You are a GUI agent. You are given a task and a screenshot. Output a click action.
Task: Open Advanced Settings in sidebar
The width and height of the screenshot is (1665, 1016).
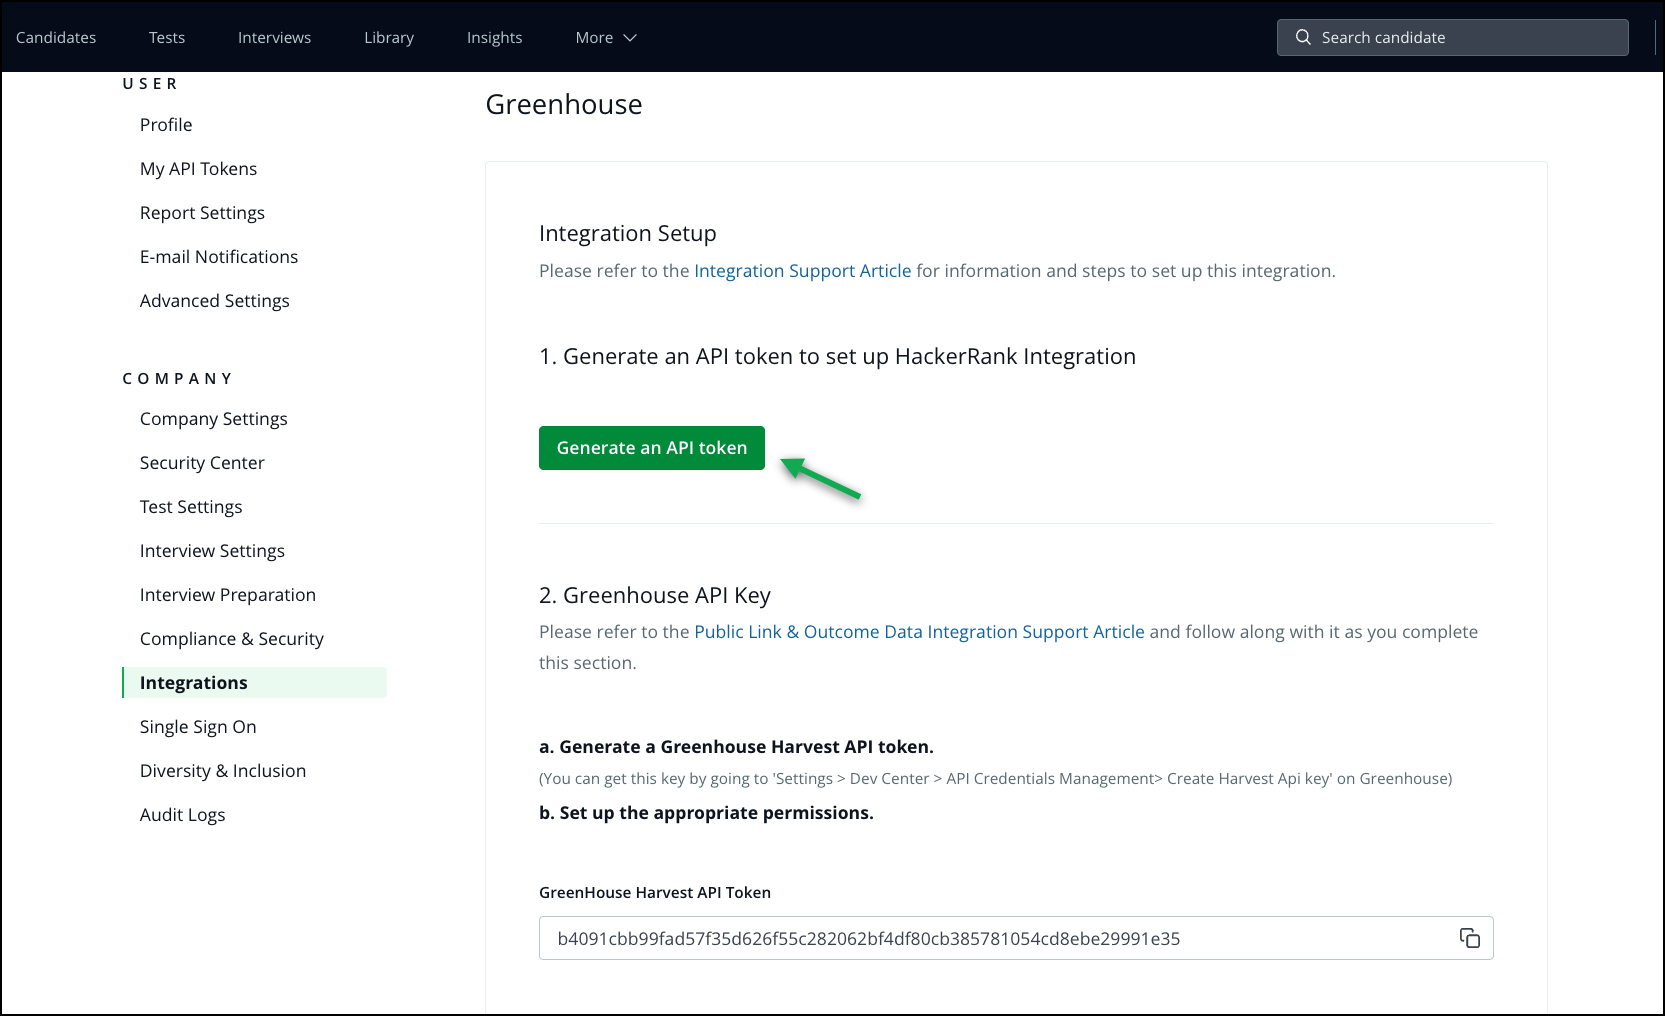point(215,301)
